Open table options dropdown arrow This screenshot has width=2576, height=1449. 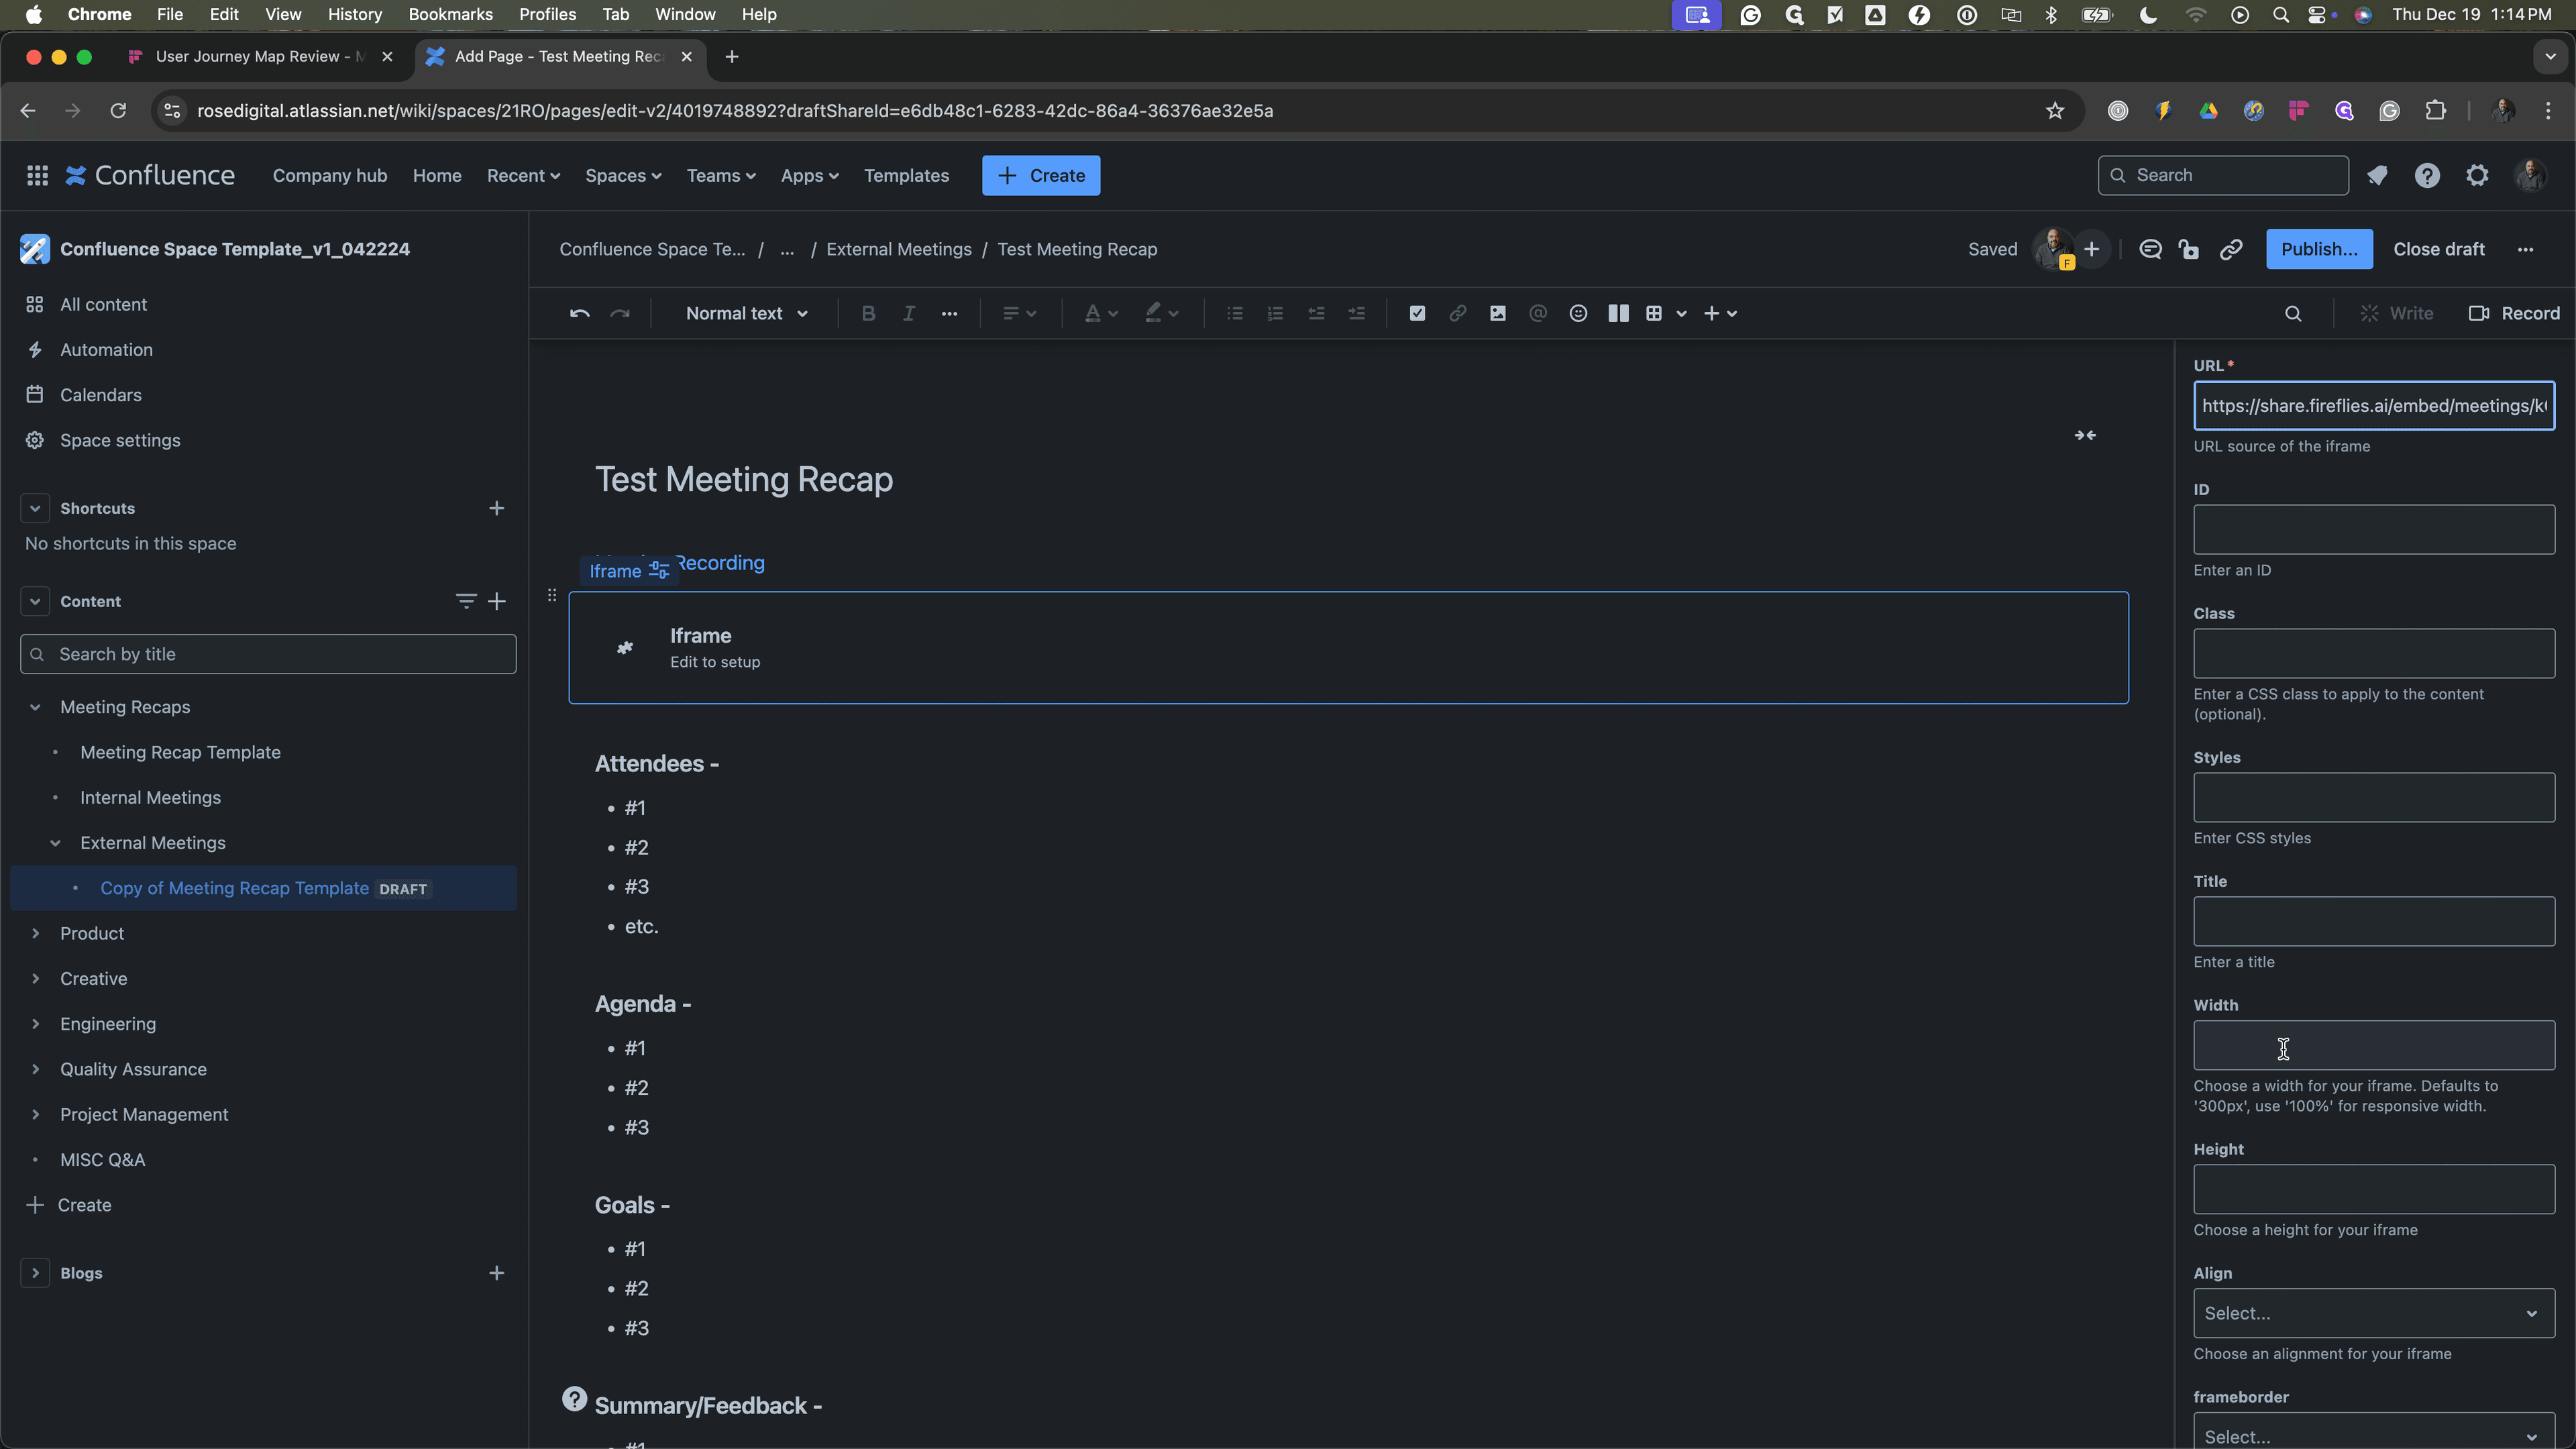[x=1682, y=314]
